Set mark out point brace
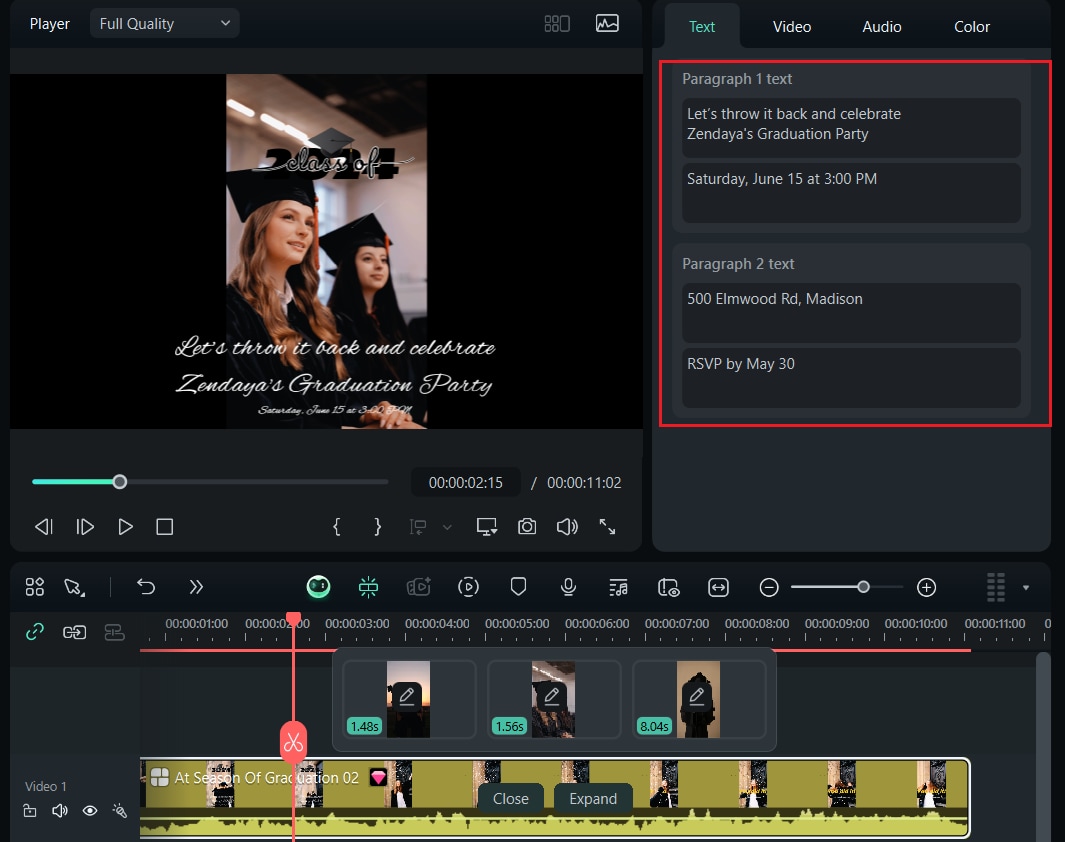This screenshot has height=842, width=1065. click(378, 527)
